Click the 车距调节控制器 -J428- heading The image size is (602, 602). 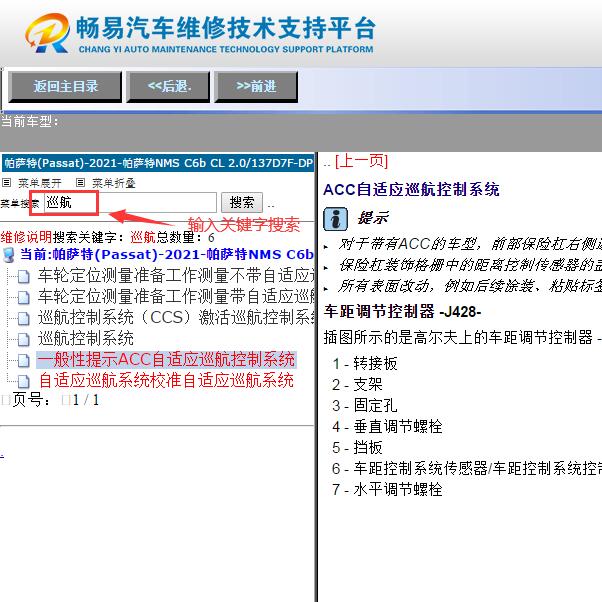pyautogui.click(x=402, y=311)
